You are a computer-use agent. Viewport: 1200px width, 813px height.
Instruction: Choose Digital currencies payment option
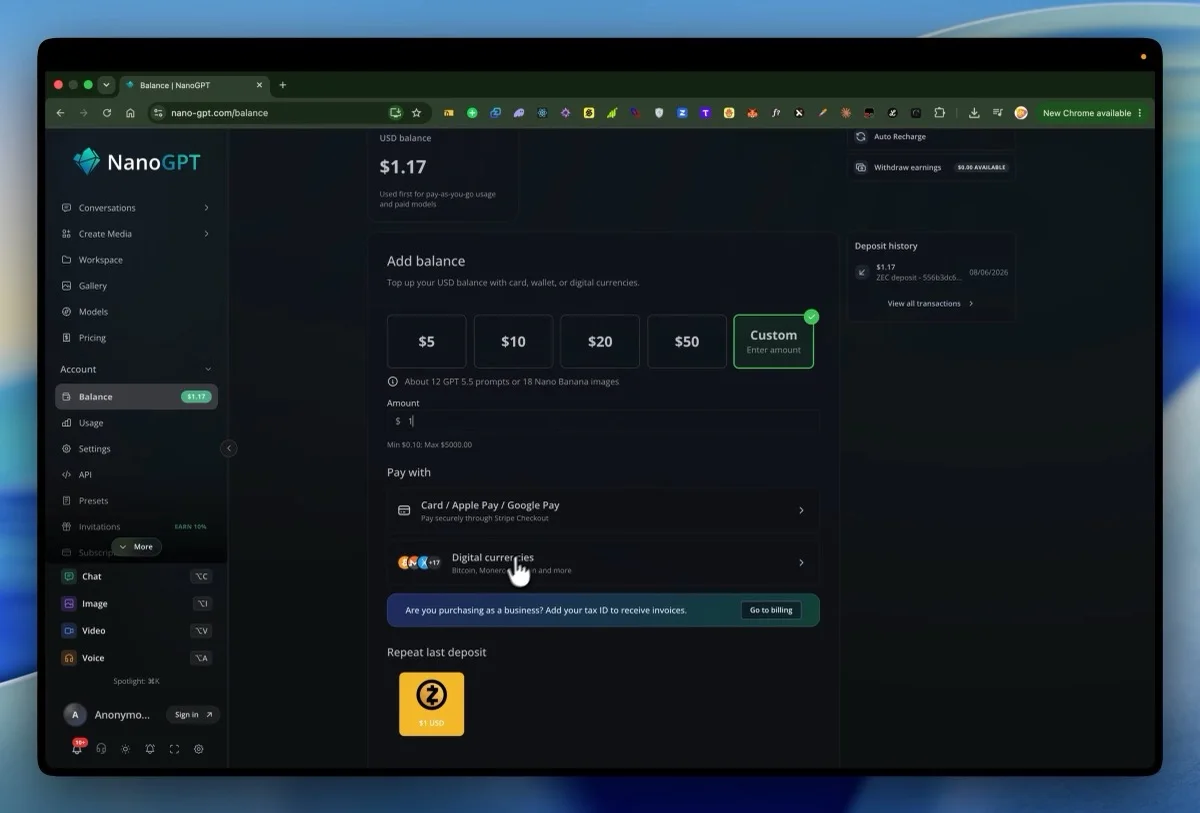pyautogui.click(x=603, y=563)
